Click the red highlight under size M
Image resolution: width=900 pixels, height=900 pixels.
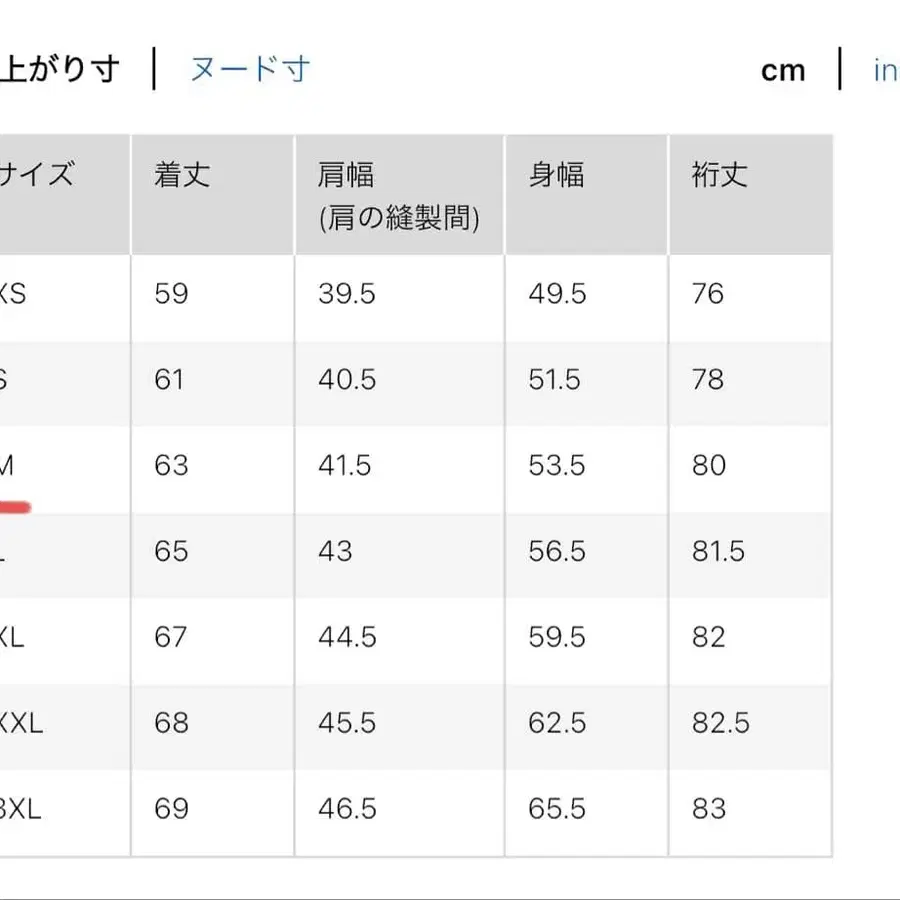pos(16,507)
